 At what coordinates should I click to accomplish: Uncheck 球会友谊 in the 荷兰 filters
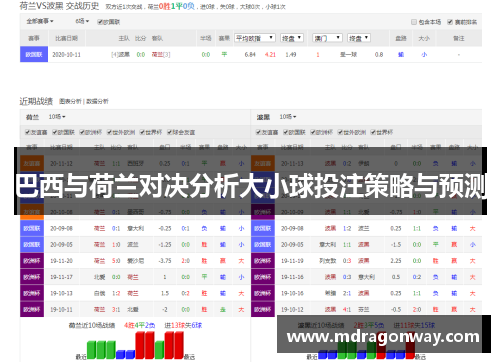[x=170, y=132]
